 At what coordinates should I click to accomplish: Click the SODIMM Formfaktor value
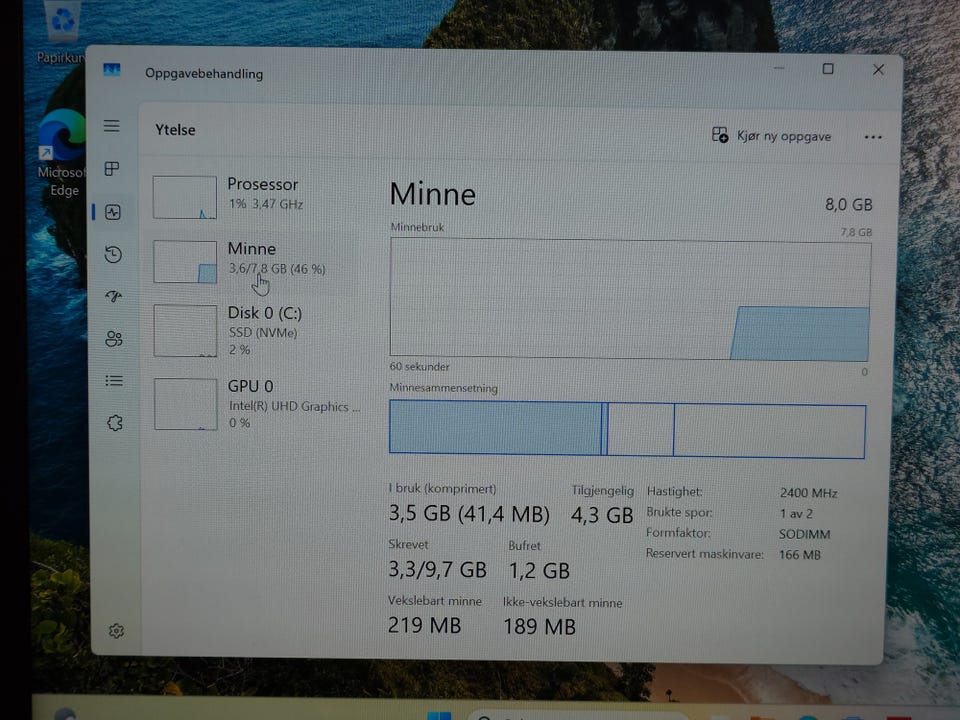coord(804,534)
